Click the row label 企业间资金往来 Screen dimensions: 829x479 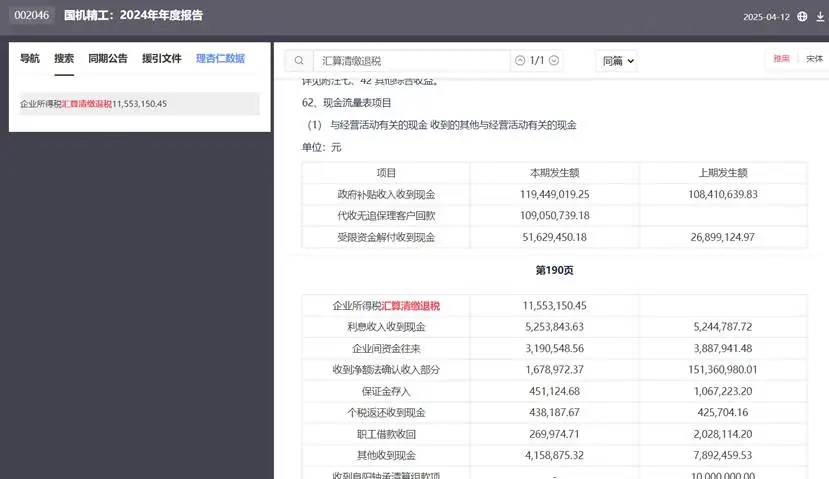pos(386,348)
